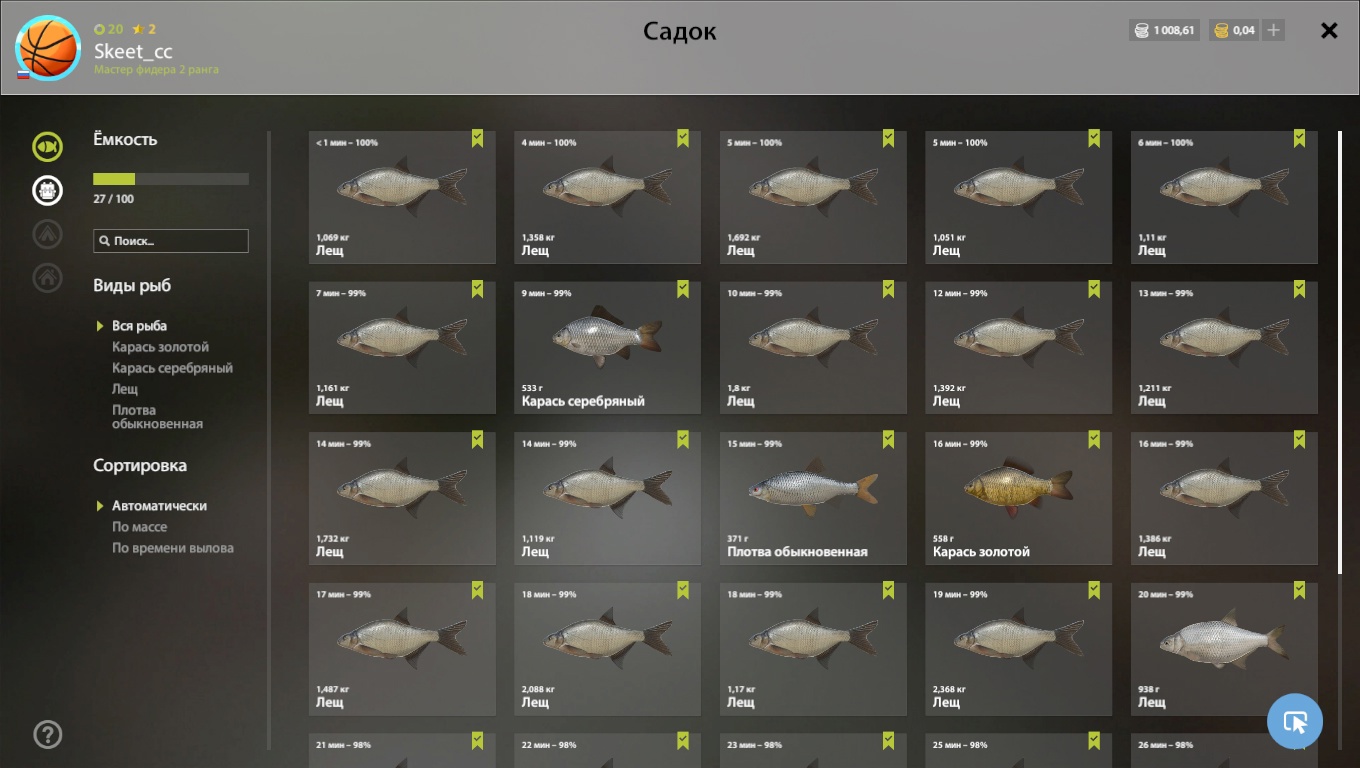This screenshot has width=1360, height=768.
Task: Open the help question mark icon
Action: 47,734
